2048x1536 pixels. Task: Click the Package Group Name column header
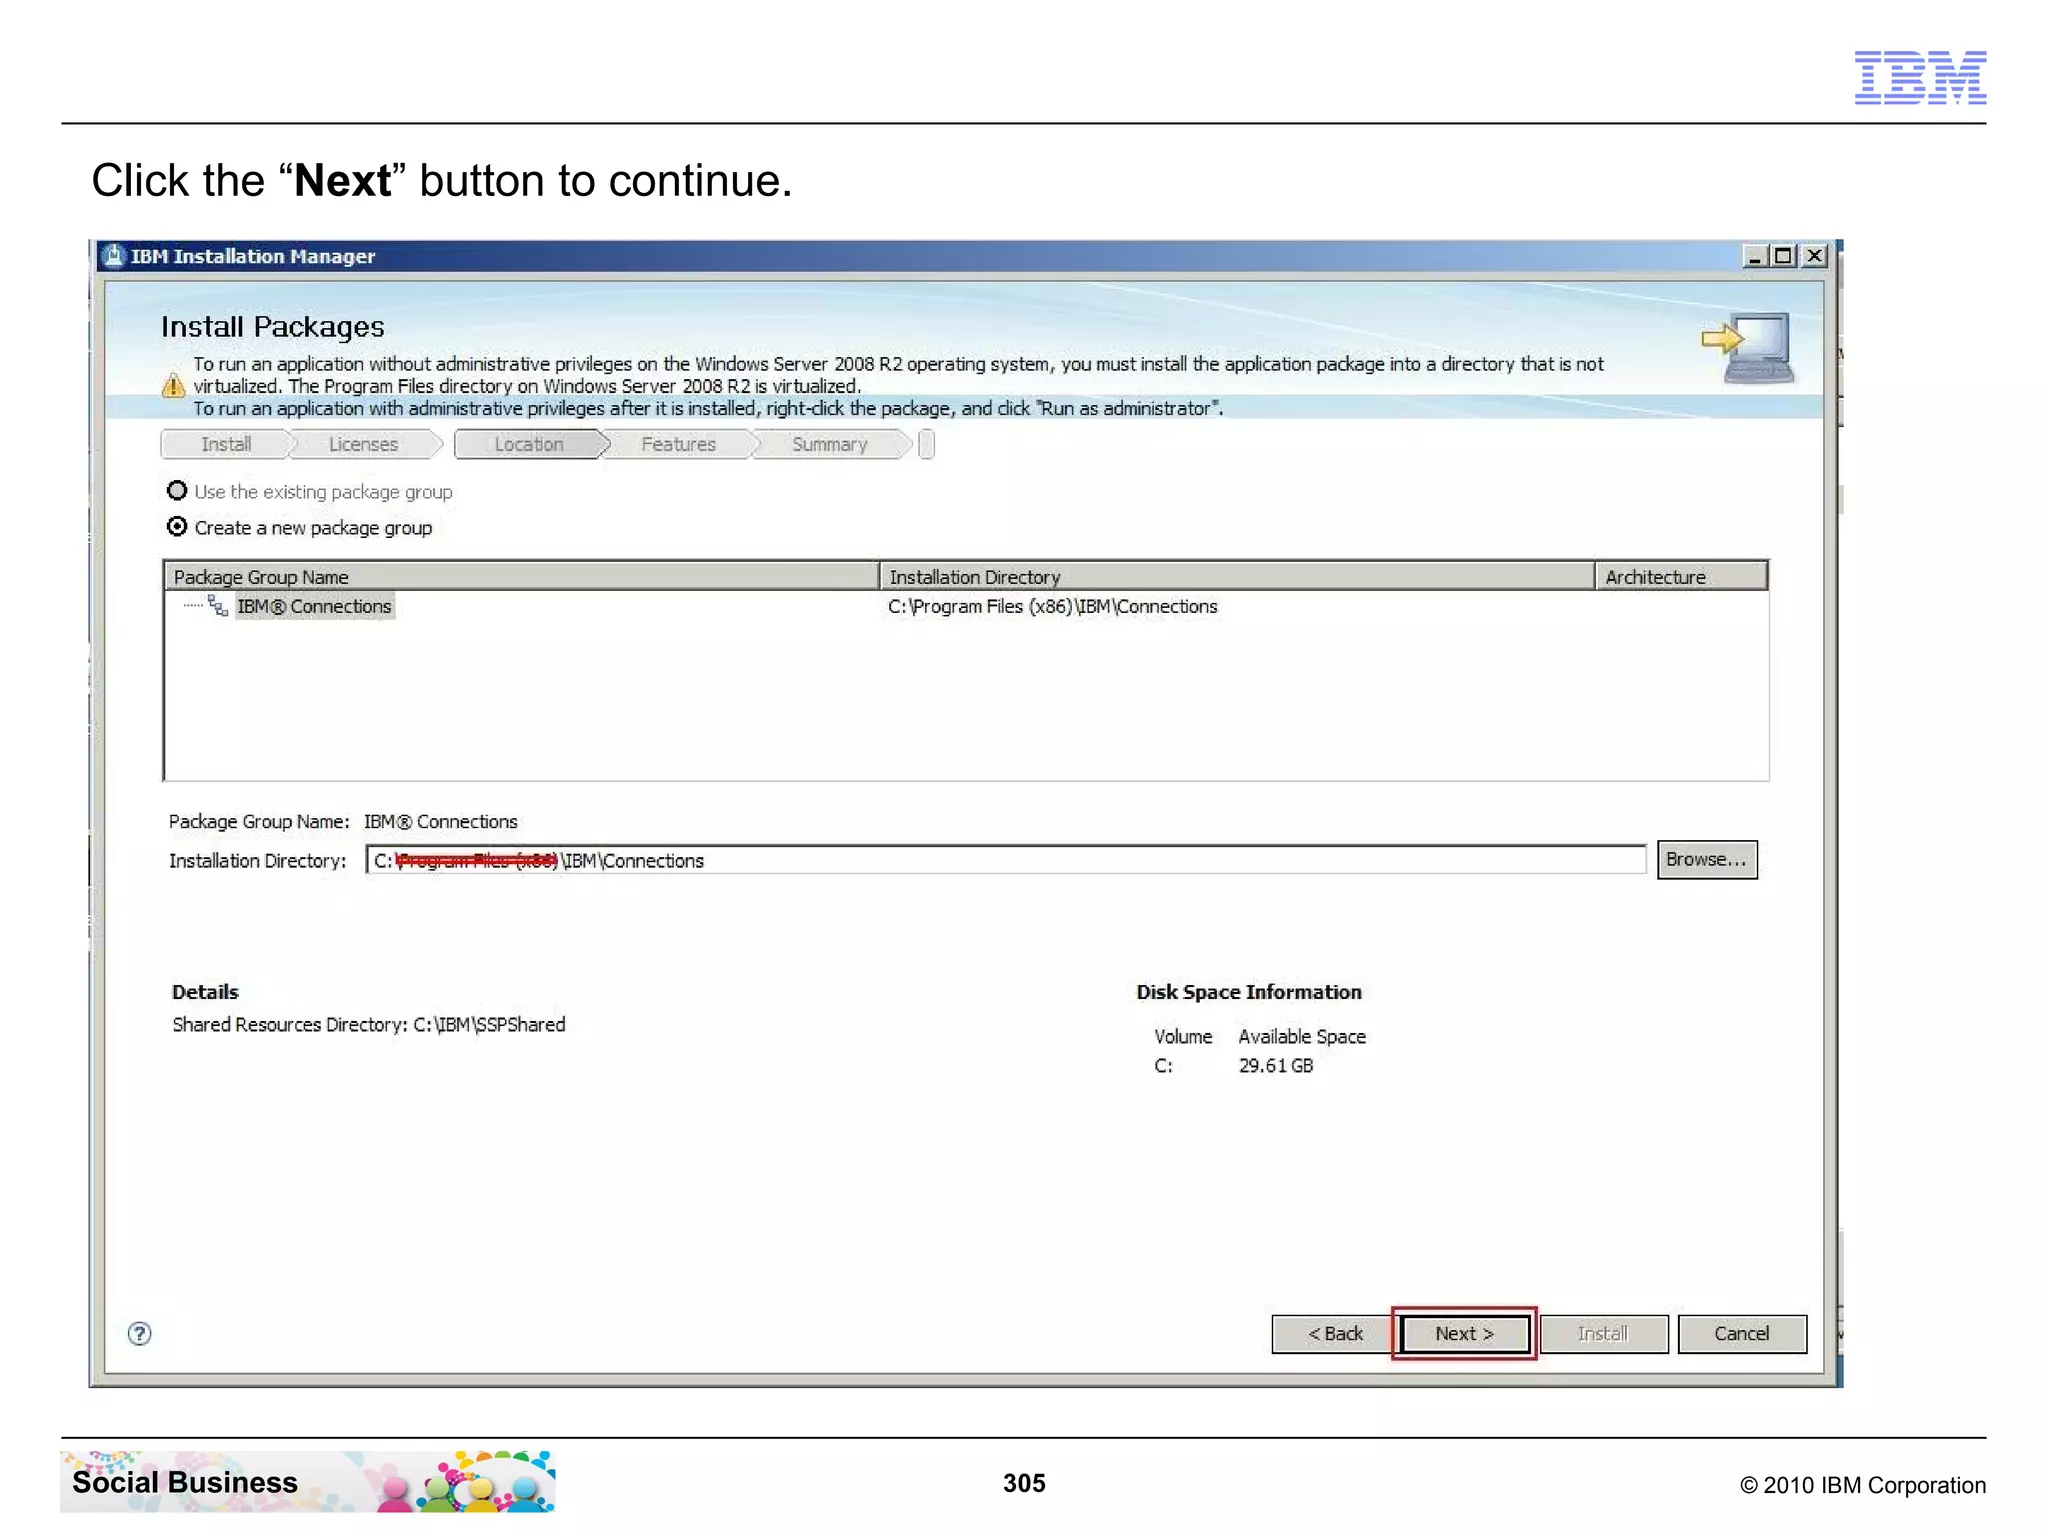521,576
